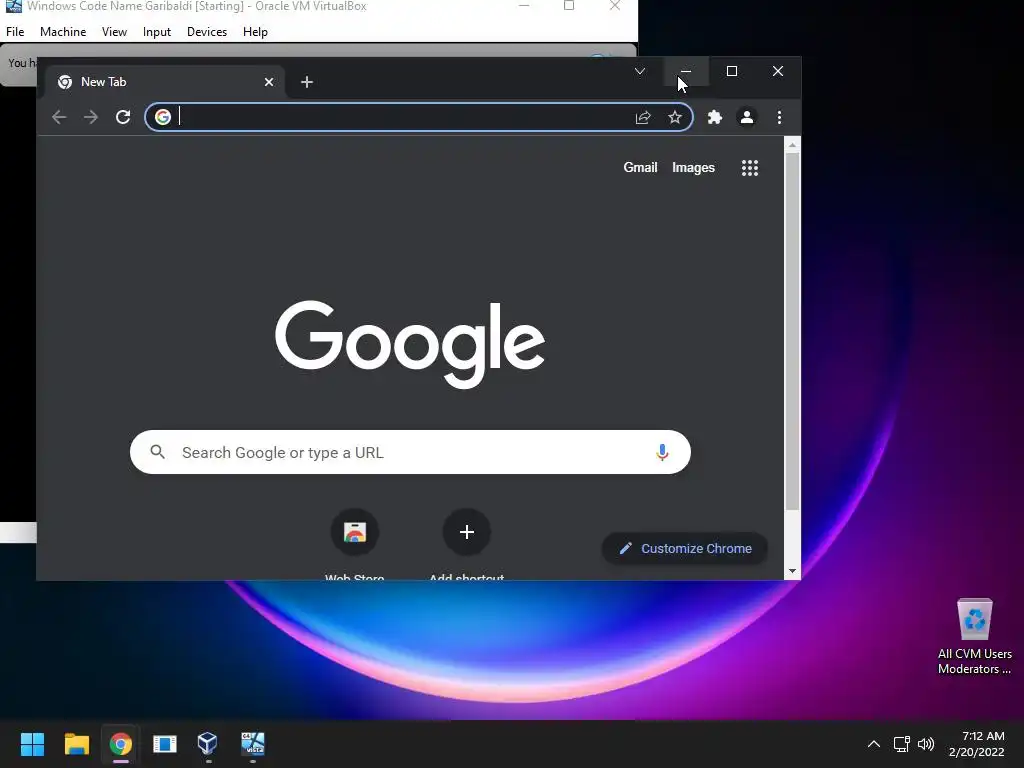1024x768 pixels.
Task: Open the Extensions puzzle icon
Action: [715, 118]
